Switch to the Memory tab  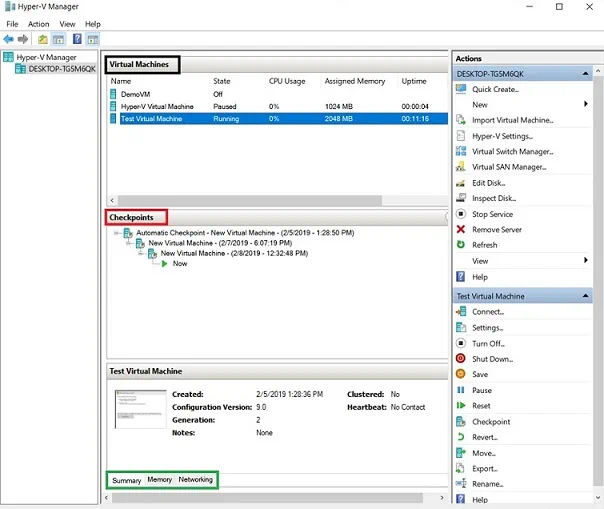(159, 480)
